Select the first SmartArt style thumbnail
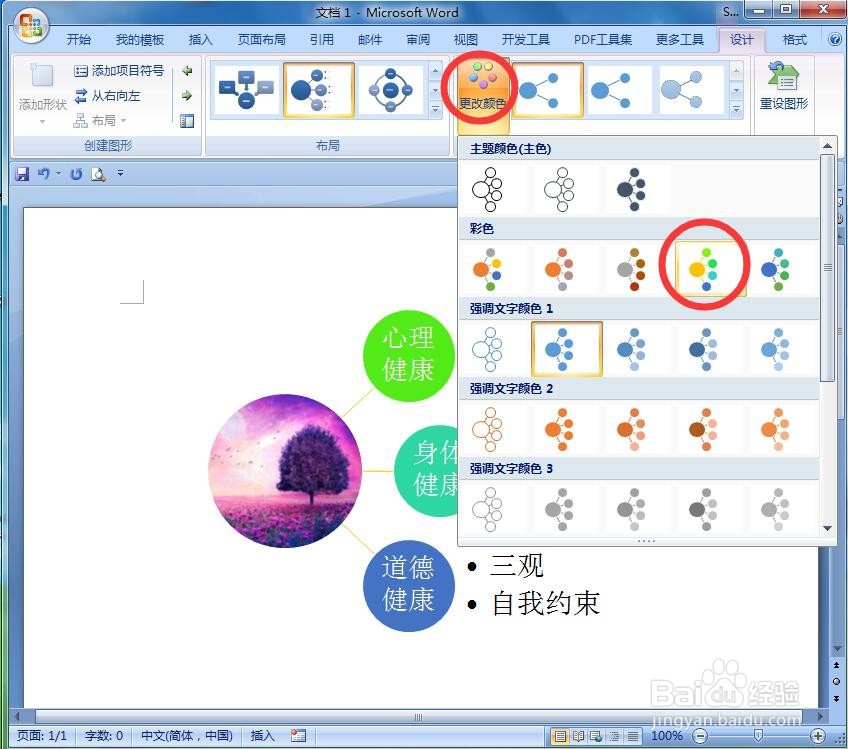Image resolution: width=848 pixels, height=749 pixels. [547, 89]
